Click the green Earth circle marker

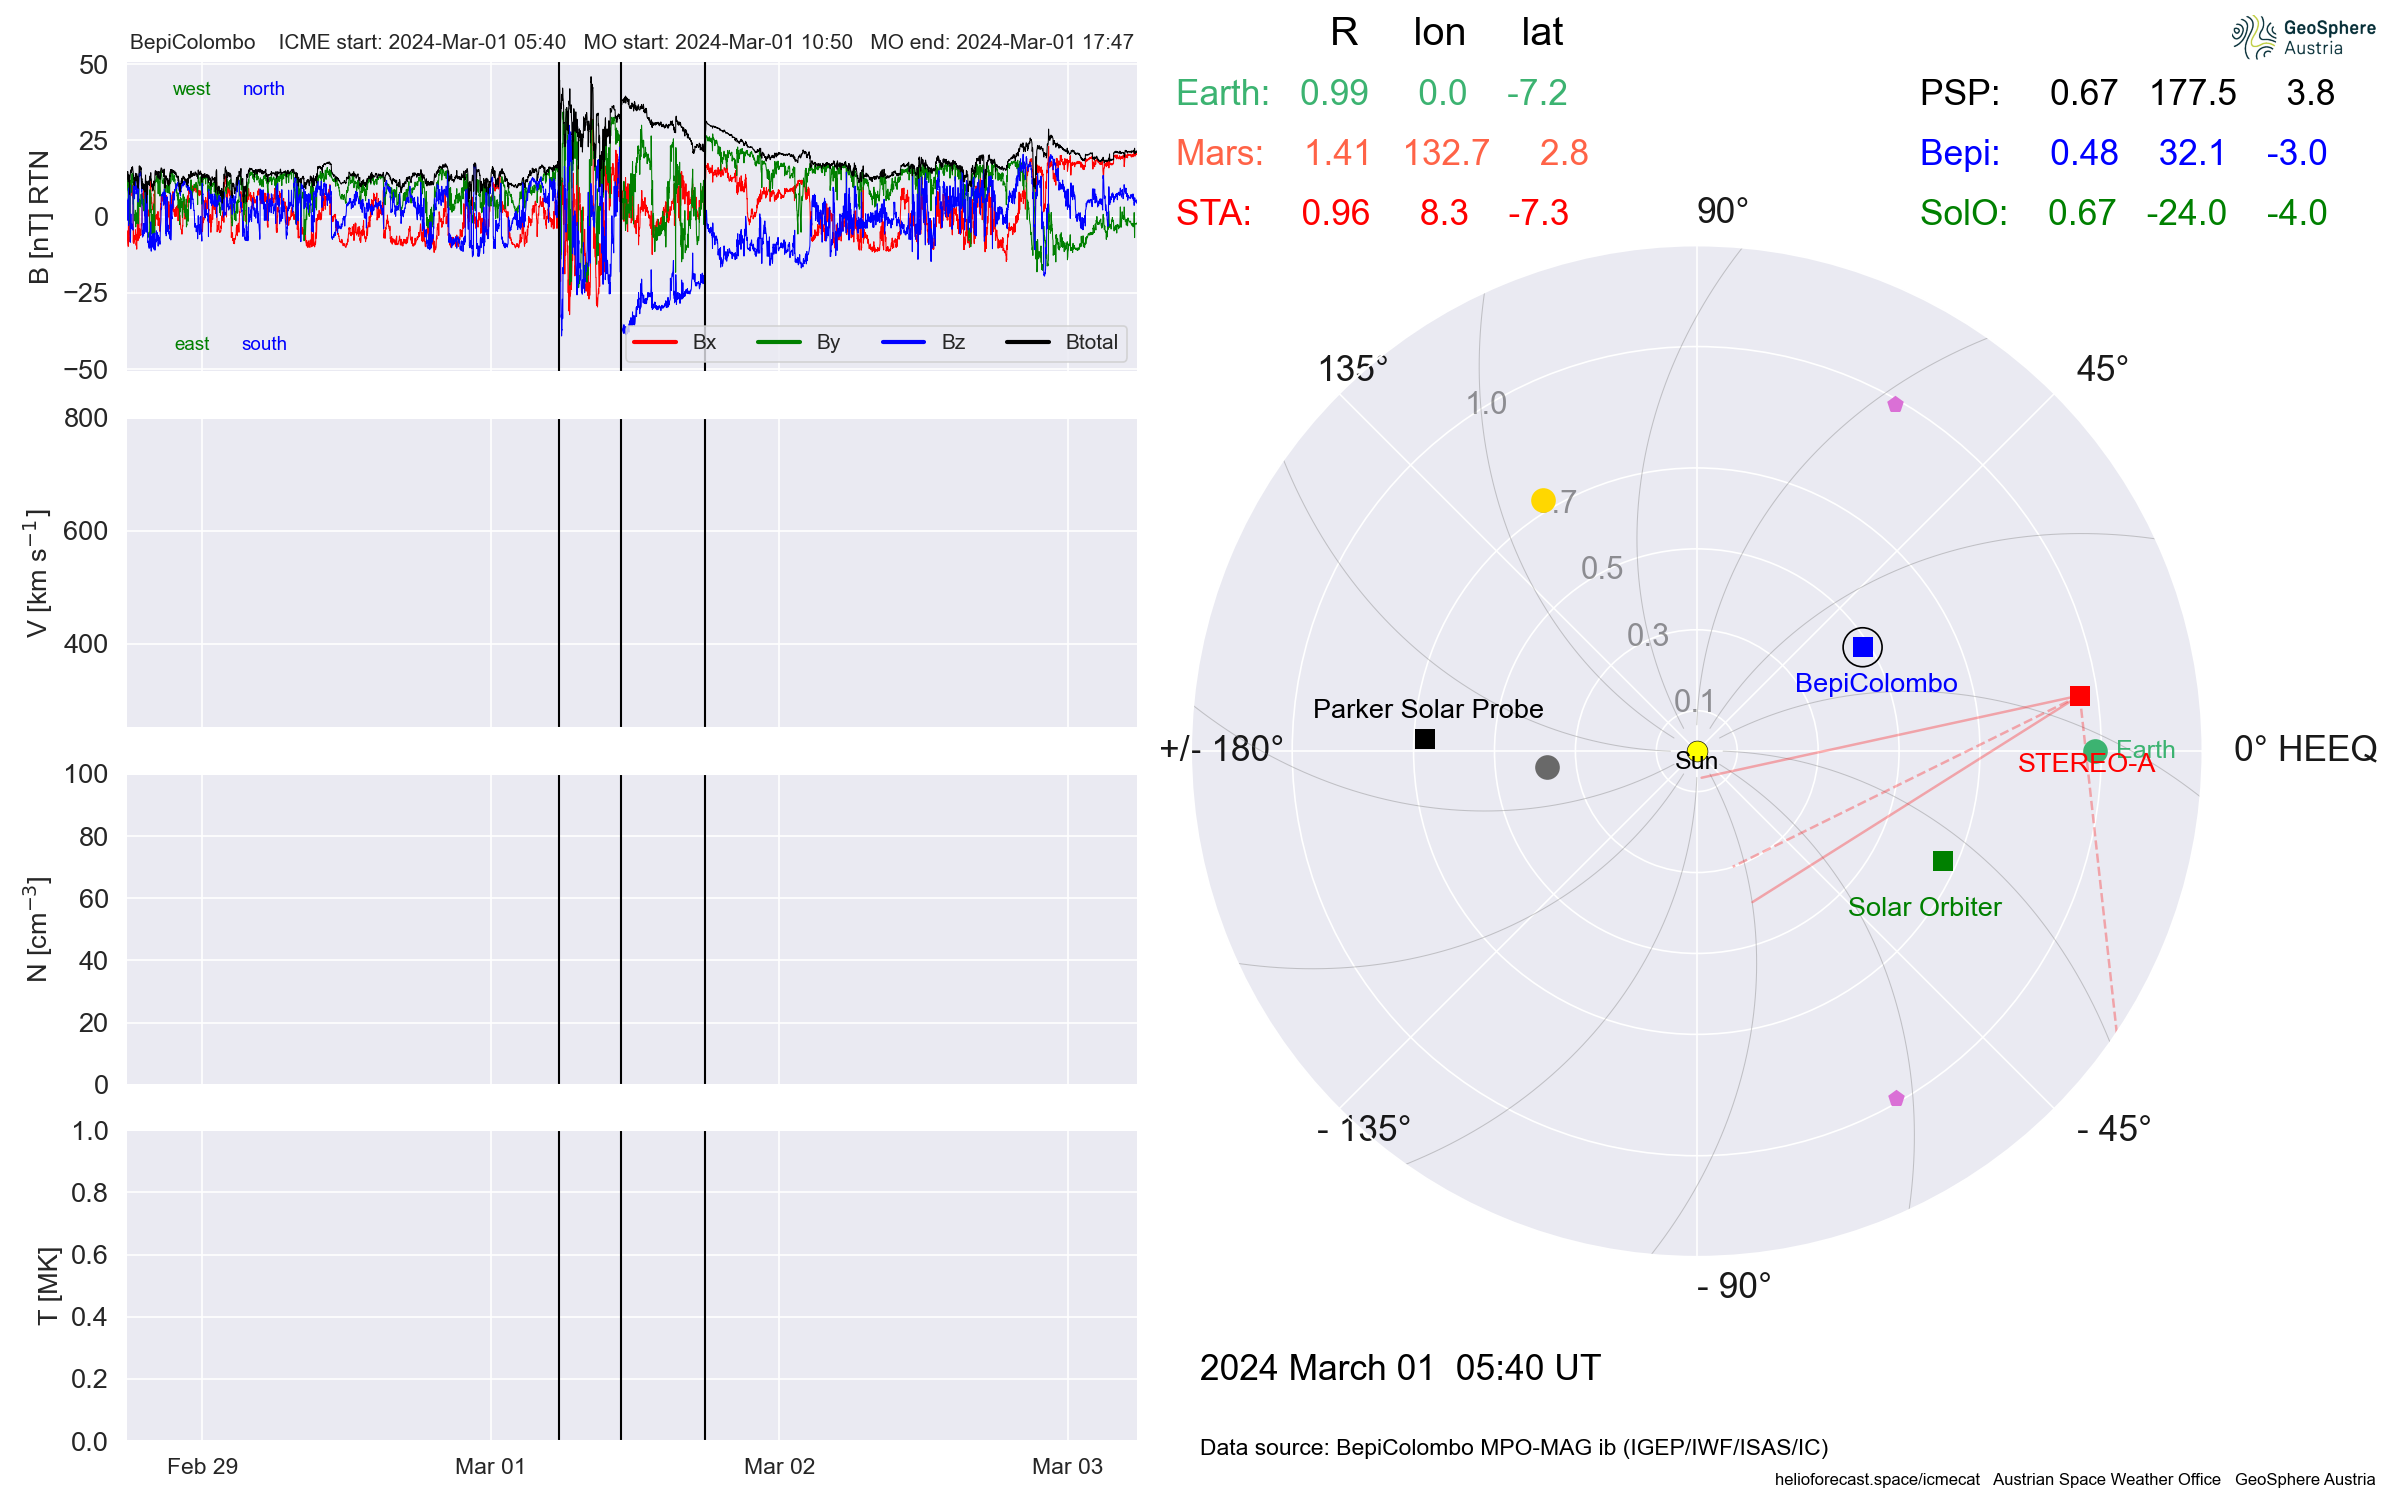pos(2095,751)
